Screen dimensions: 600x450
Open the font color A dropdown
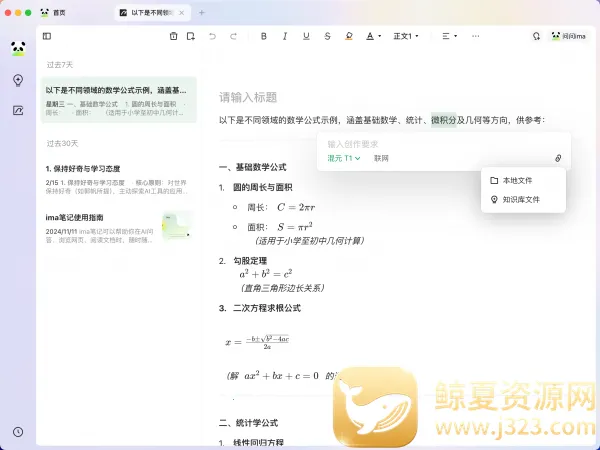click(373, 36)
